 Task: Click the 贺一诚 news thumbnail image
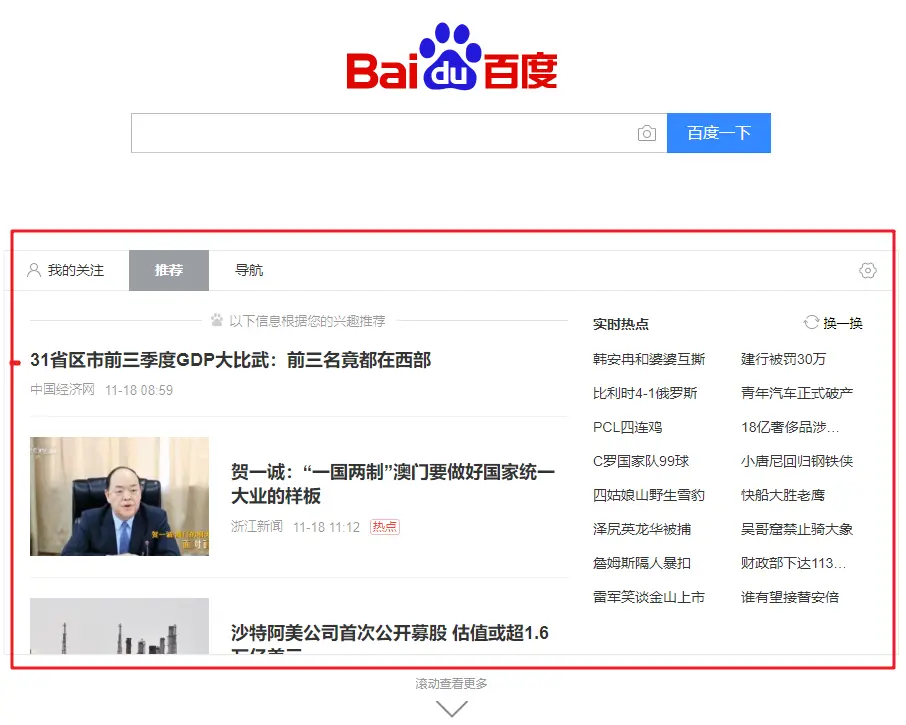tap(120, 496)
